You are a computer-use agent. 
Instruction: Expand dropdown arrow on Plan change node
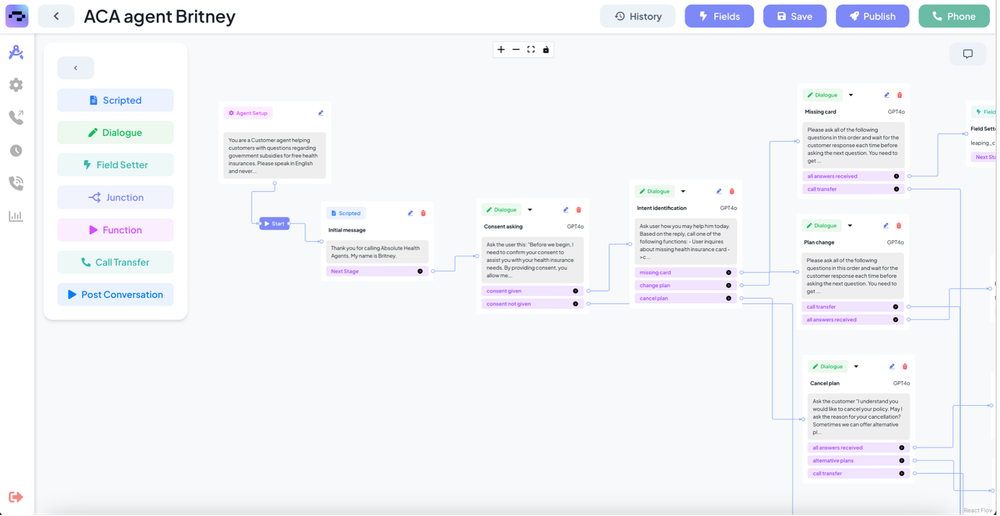click(x=849, y=226)
